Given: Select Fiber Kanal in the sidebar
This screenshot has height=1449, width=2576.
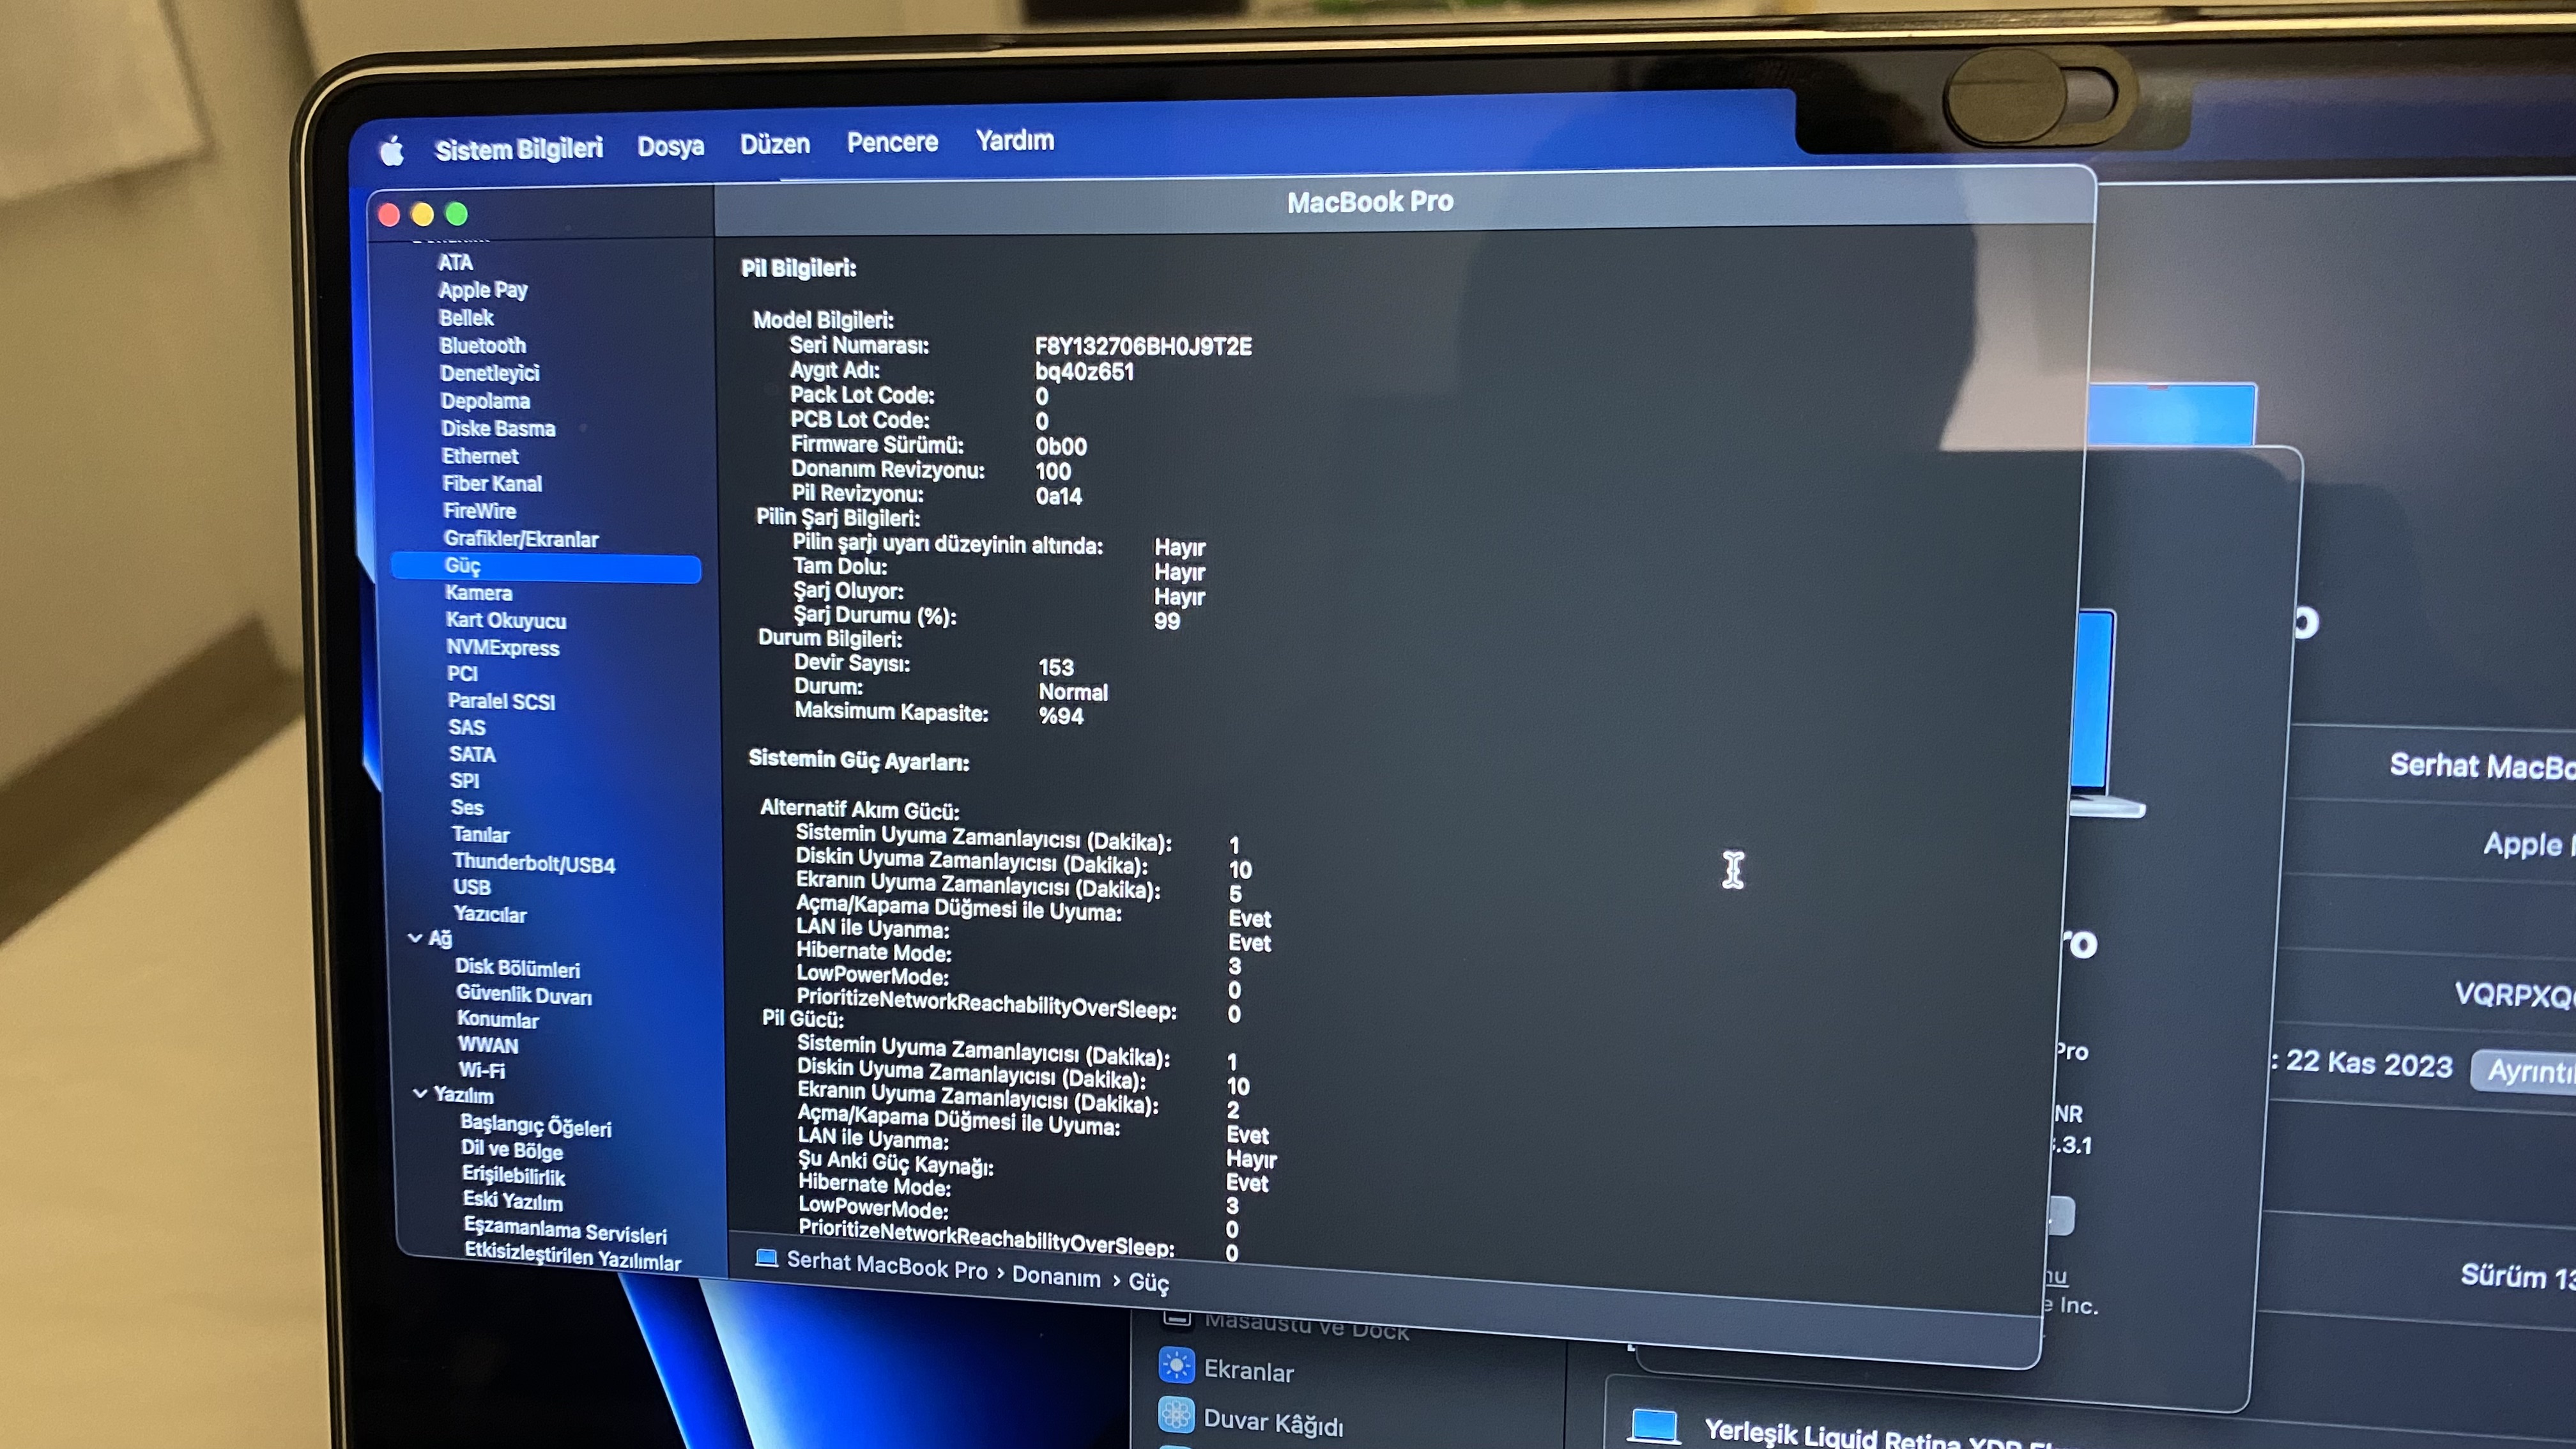Looking at the screenshot, I should click(x=492, y=484).
